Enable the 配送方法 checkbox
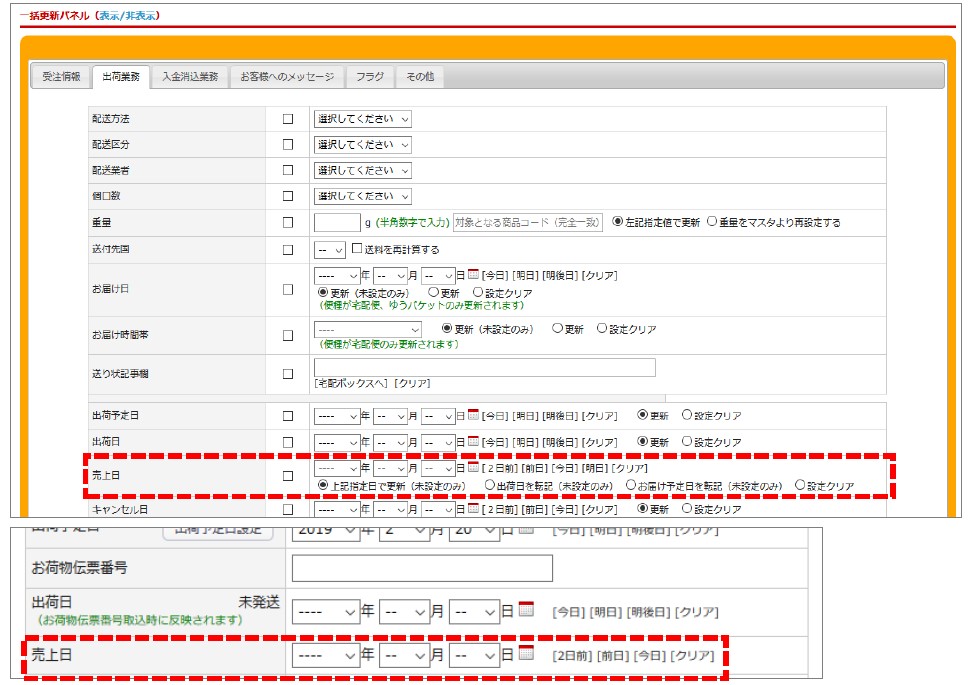 (x=288, y=119)
